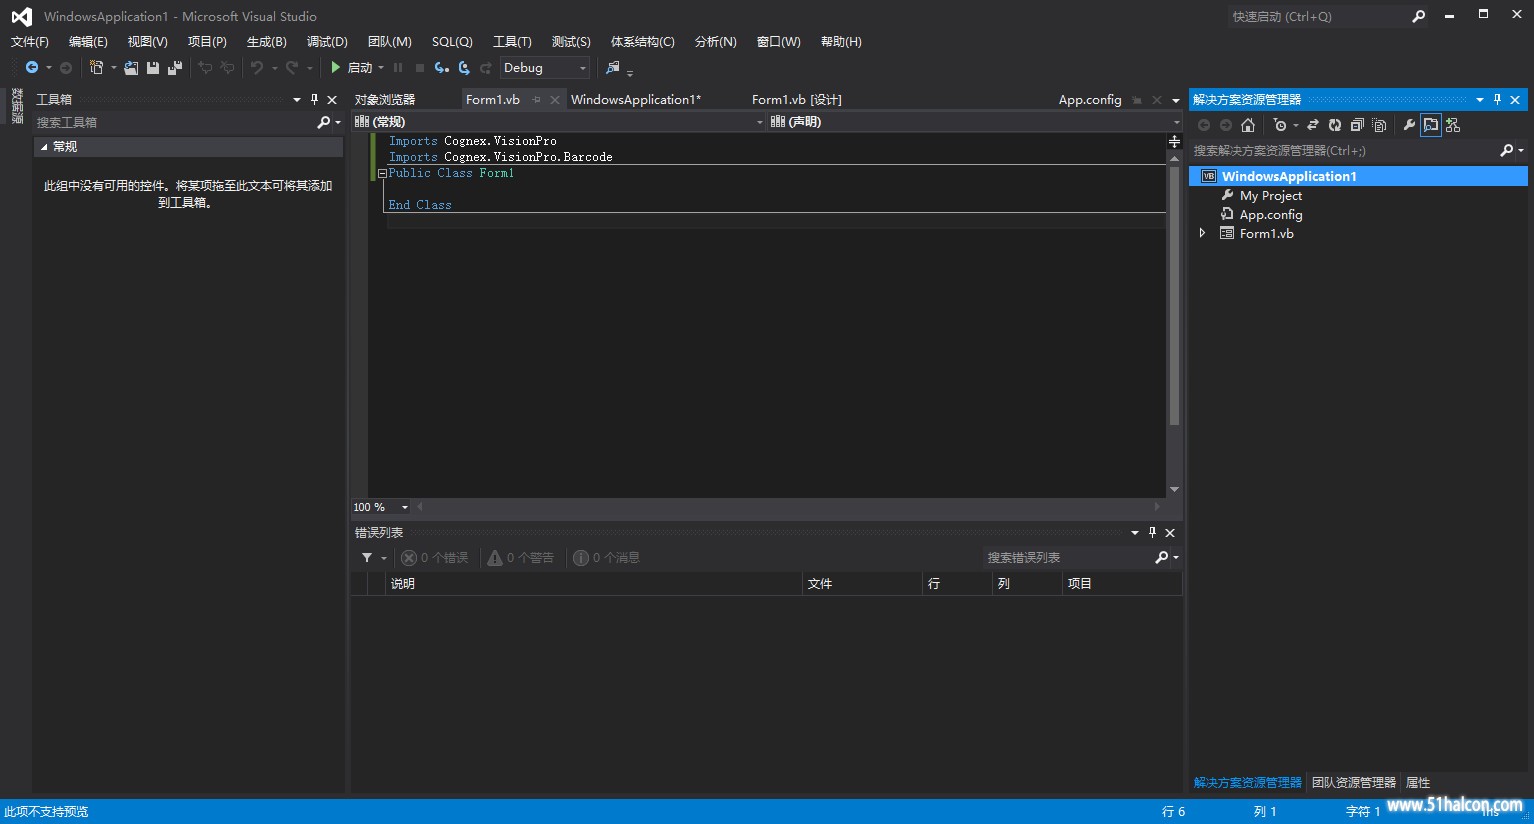Click the Undo arrow icon

point(257,68)
